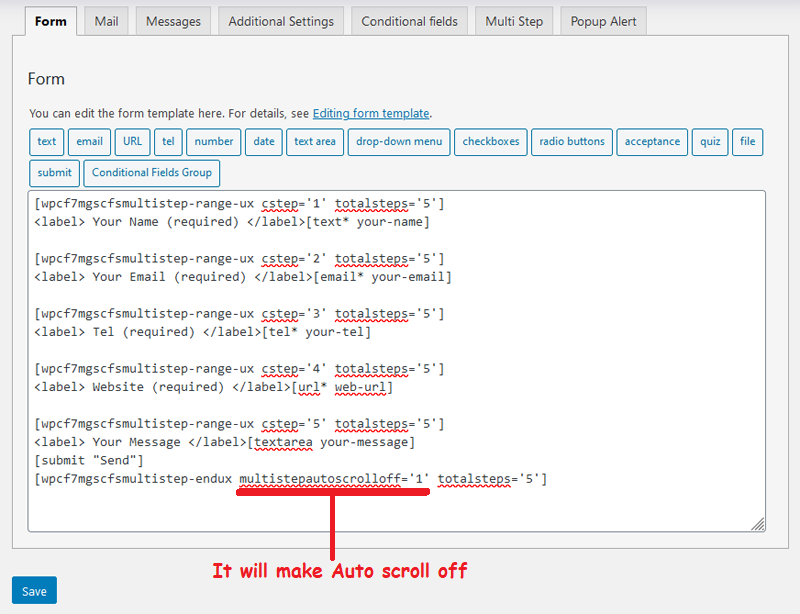Add a date field tag

264,142
